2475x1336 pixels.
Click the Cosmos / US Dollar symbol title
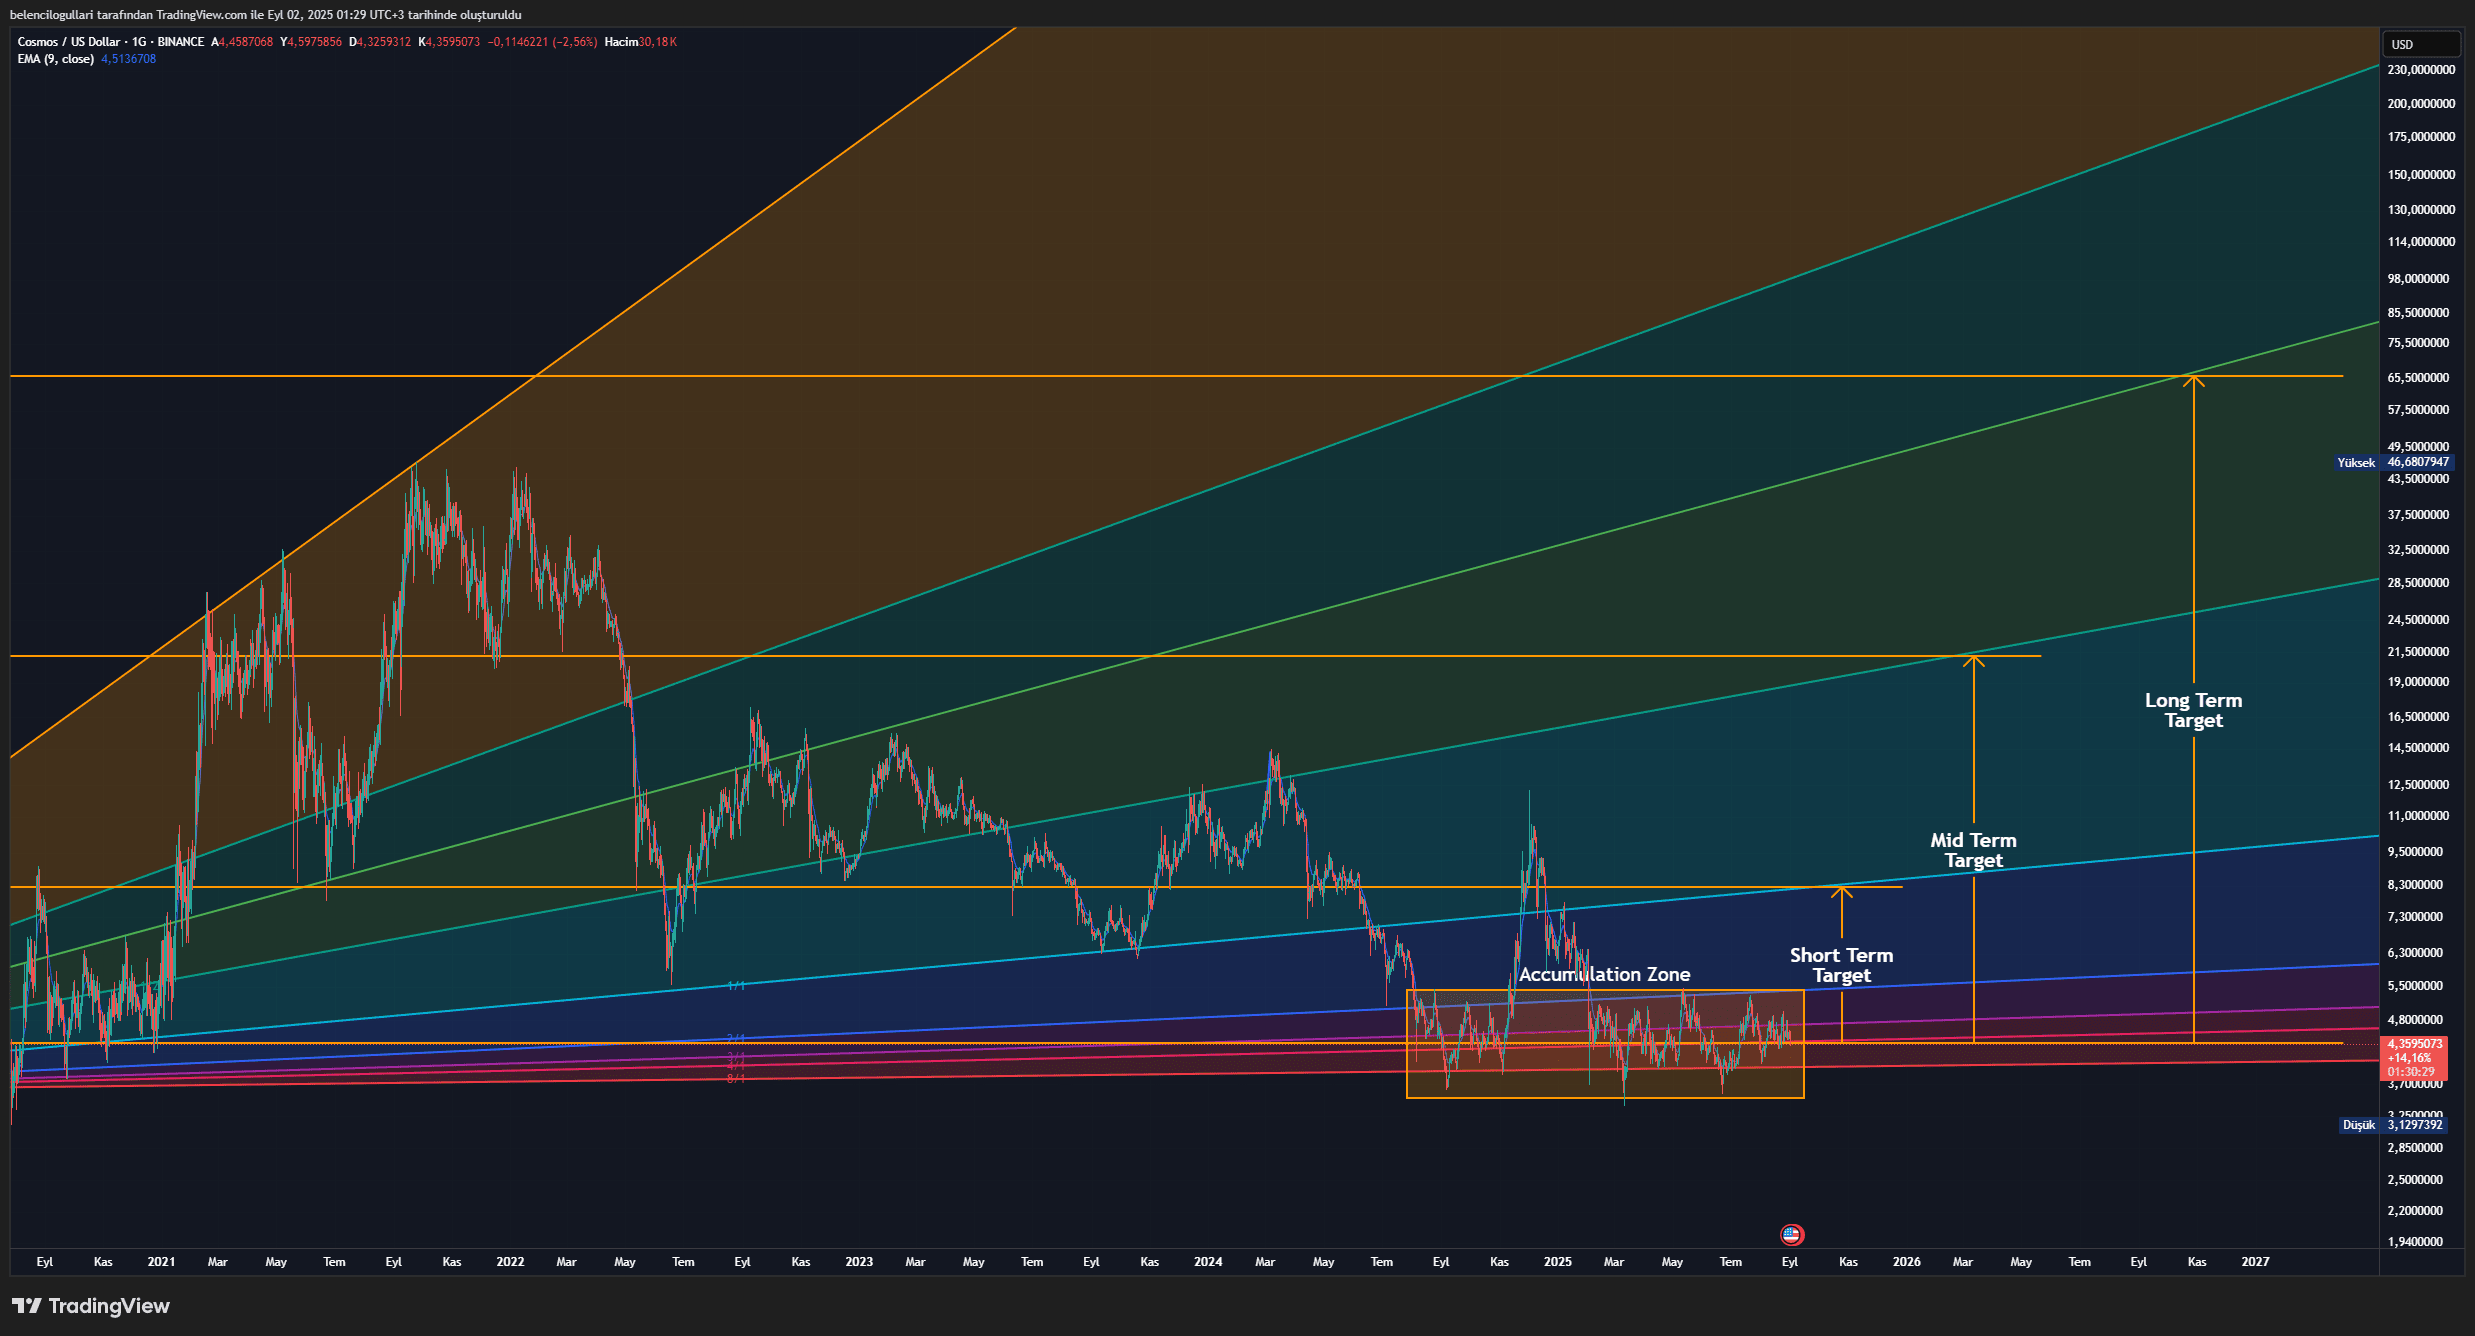(68, 42)
